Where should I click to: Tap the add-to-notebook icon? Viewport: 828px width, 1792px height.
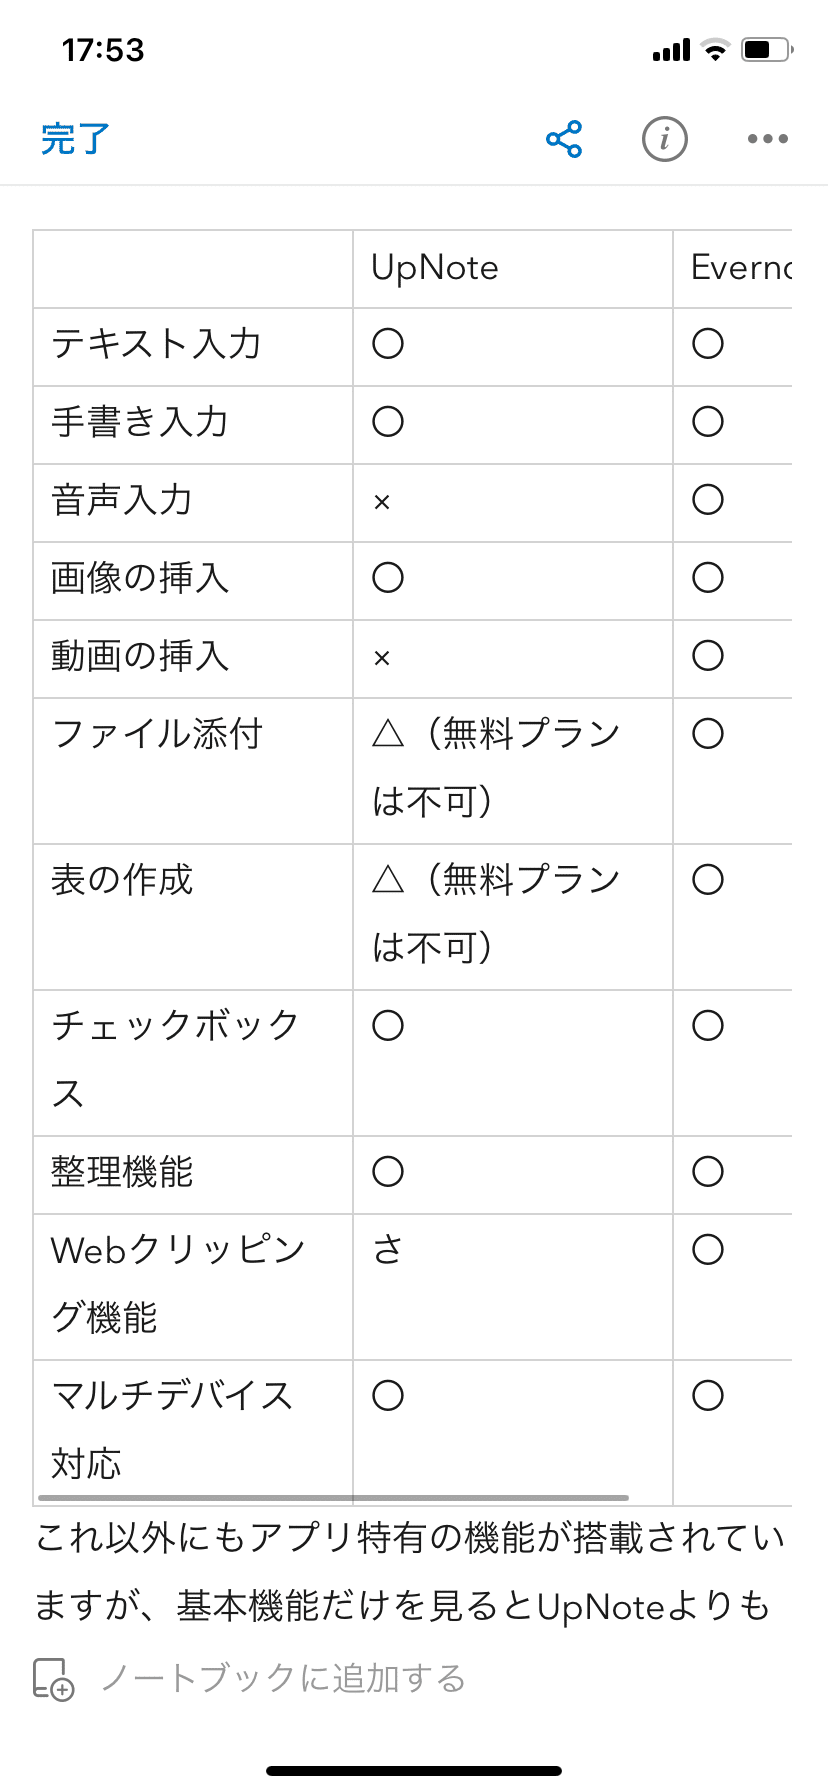coord(54,1678)
